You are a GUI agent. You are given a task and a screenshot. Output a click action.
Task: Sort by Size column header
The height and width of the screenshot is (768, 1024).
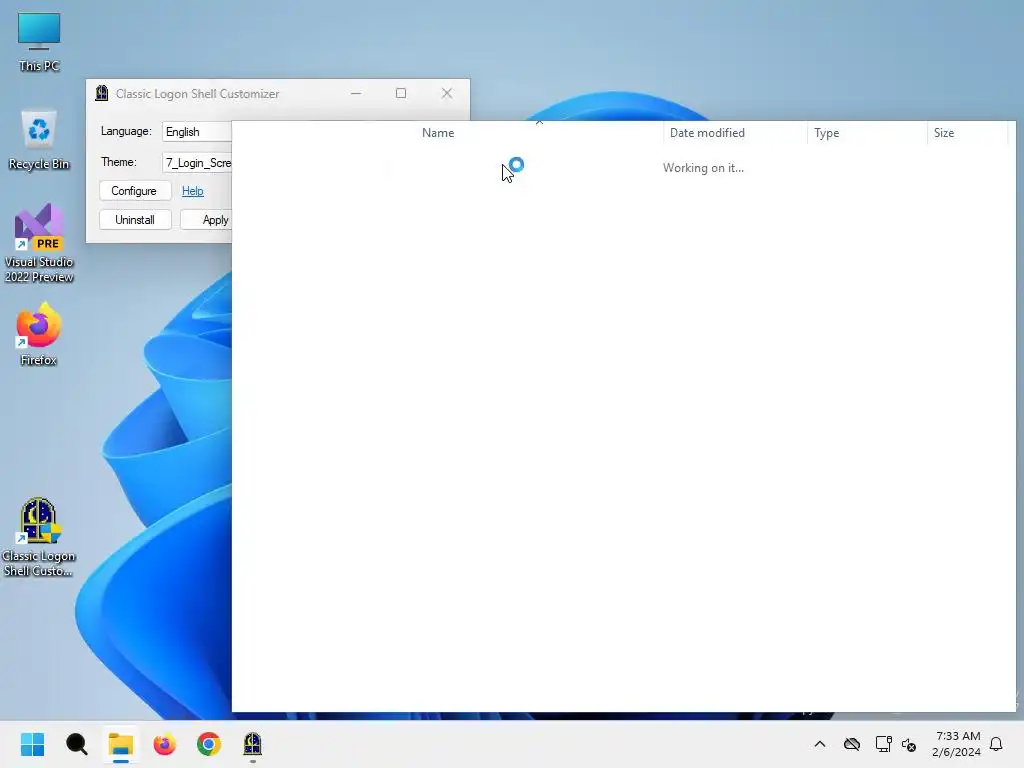pos(968,133)
